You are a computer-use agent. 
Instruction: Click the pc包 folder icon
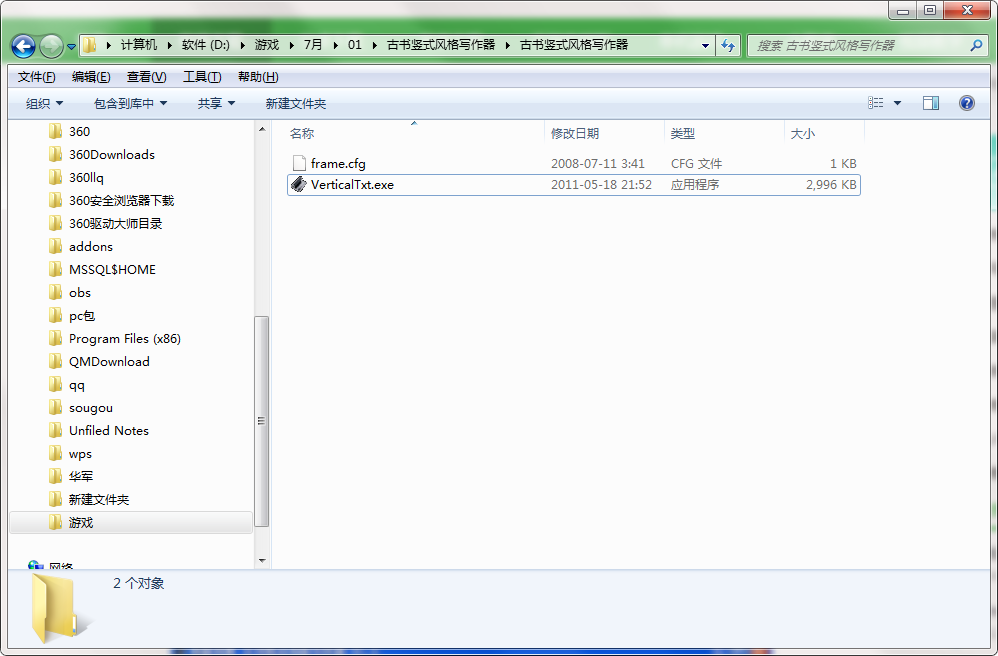(x=56, y=316)
